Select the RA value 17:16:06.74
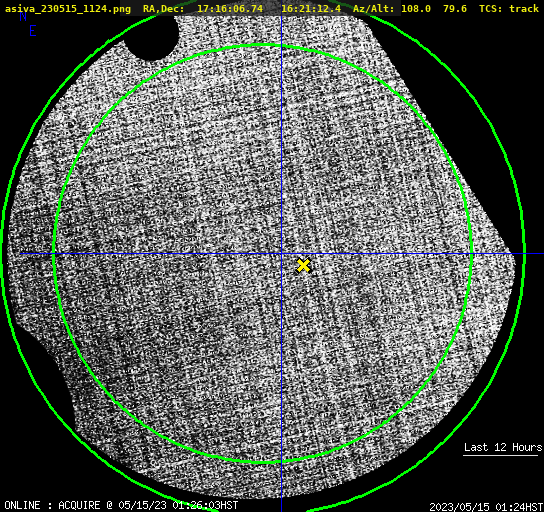544x512 pixels. pyautogui.click(x=230, y=8)
